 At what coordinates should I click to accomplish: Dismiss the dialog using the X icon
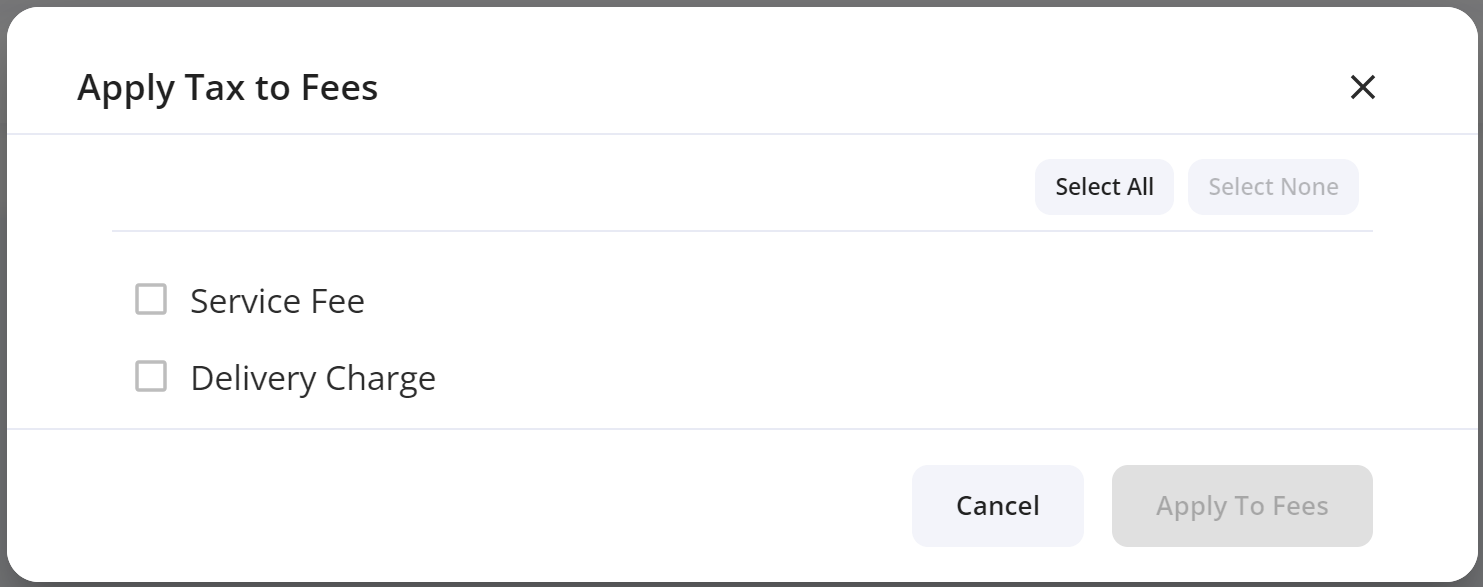tap(1362, 88)
